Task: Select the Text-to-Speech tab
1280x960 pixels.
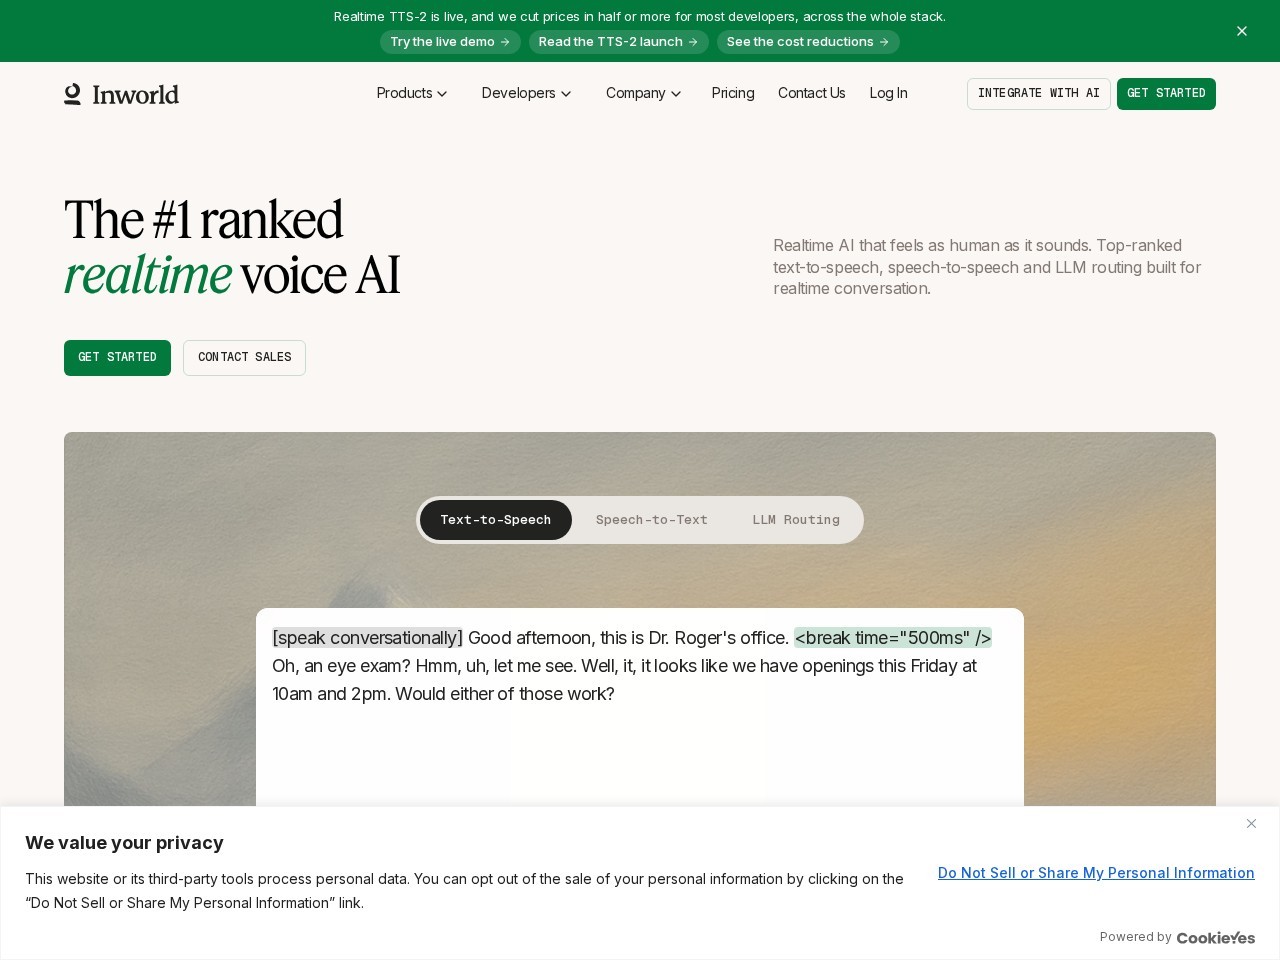Action: click(x=496, y=520)
